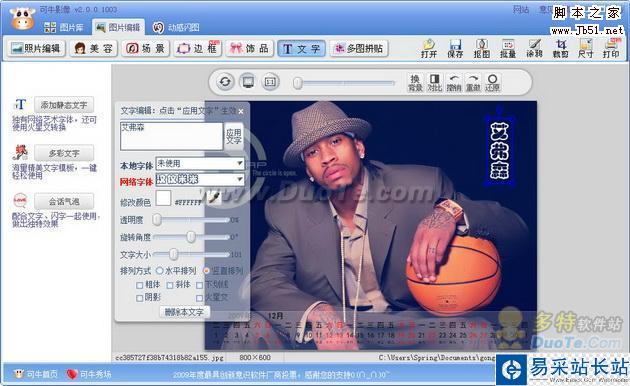
Task: Click the 多彩文字 button
Action: 64,153
